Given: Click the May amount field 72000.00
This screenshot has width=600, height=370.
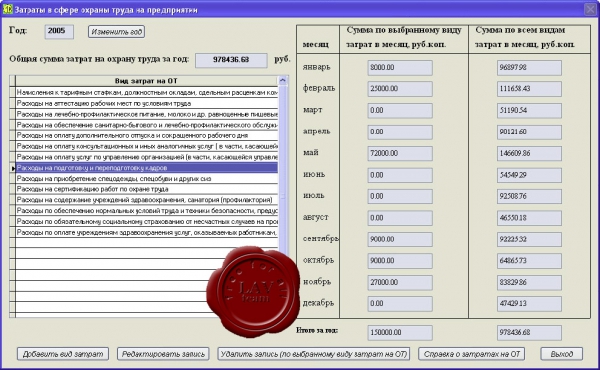Looking at the screenshot, I should click(x=400, y=153).
